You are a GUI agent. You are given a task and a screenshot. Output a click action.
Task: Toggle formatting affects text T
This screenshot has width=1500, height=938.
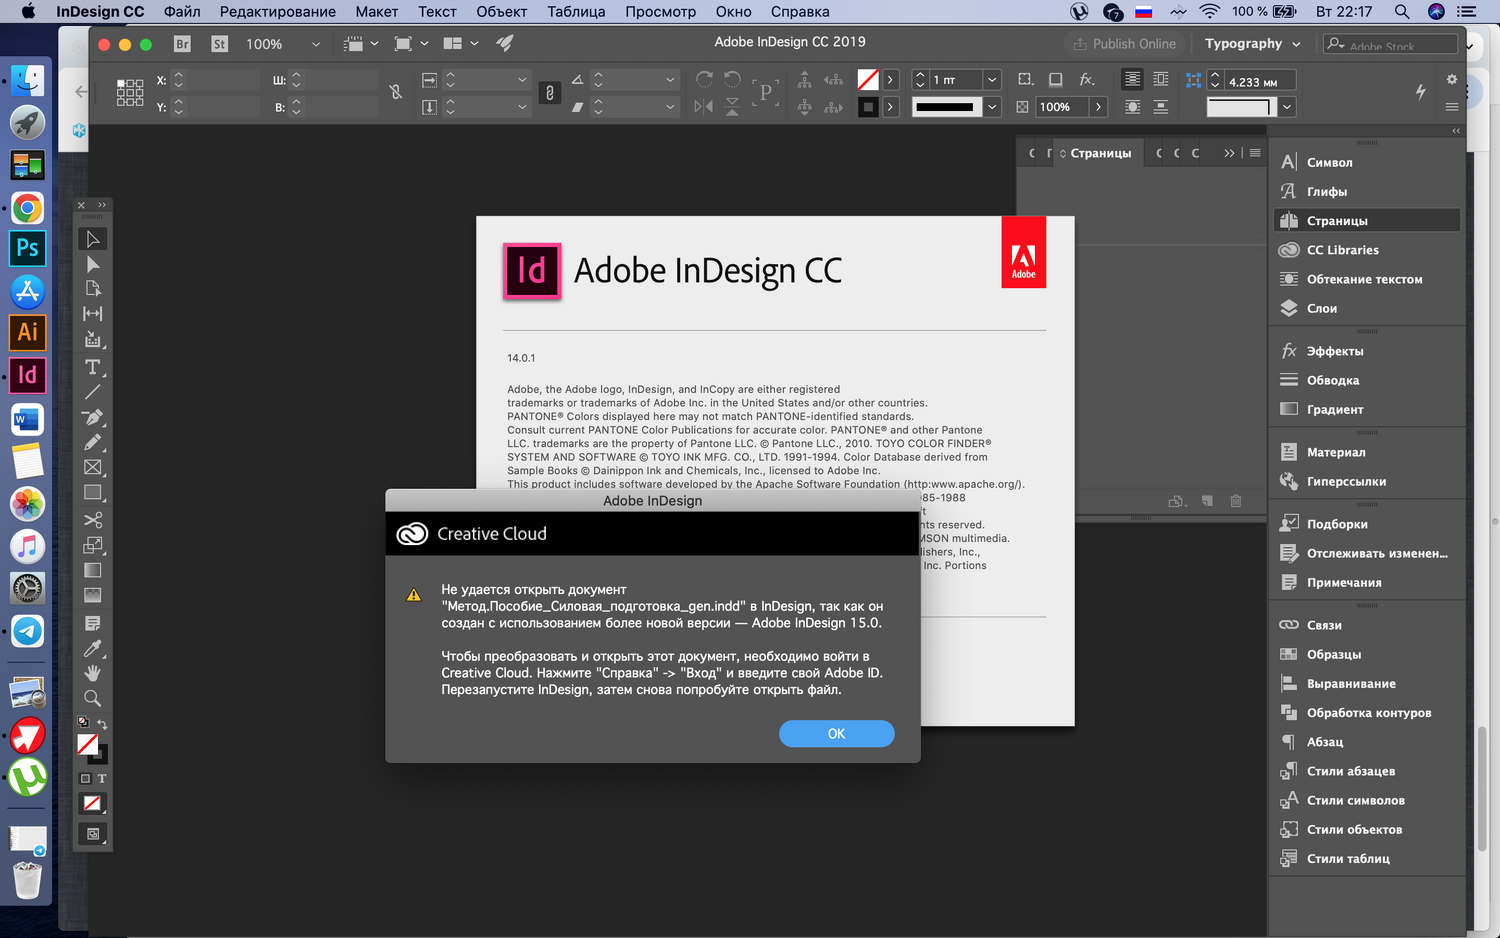(102, 778)
